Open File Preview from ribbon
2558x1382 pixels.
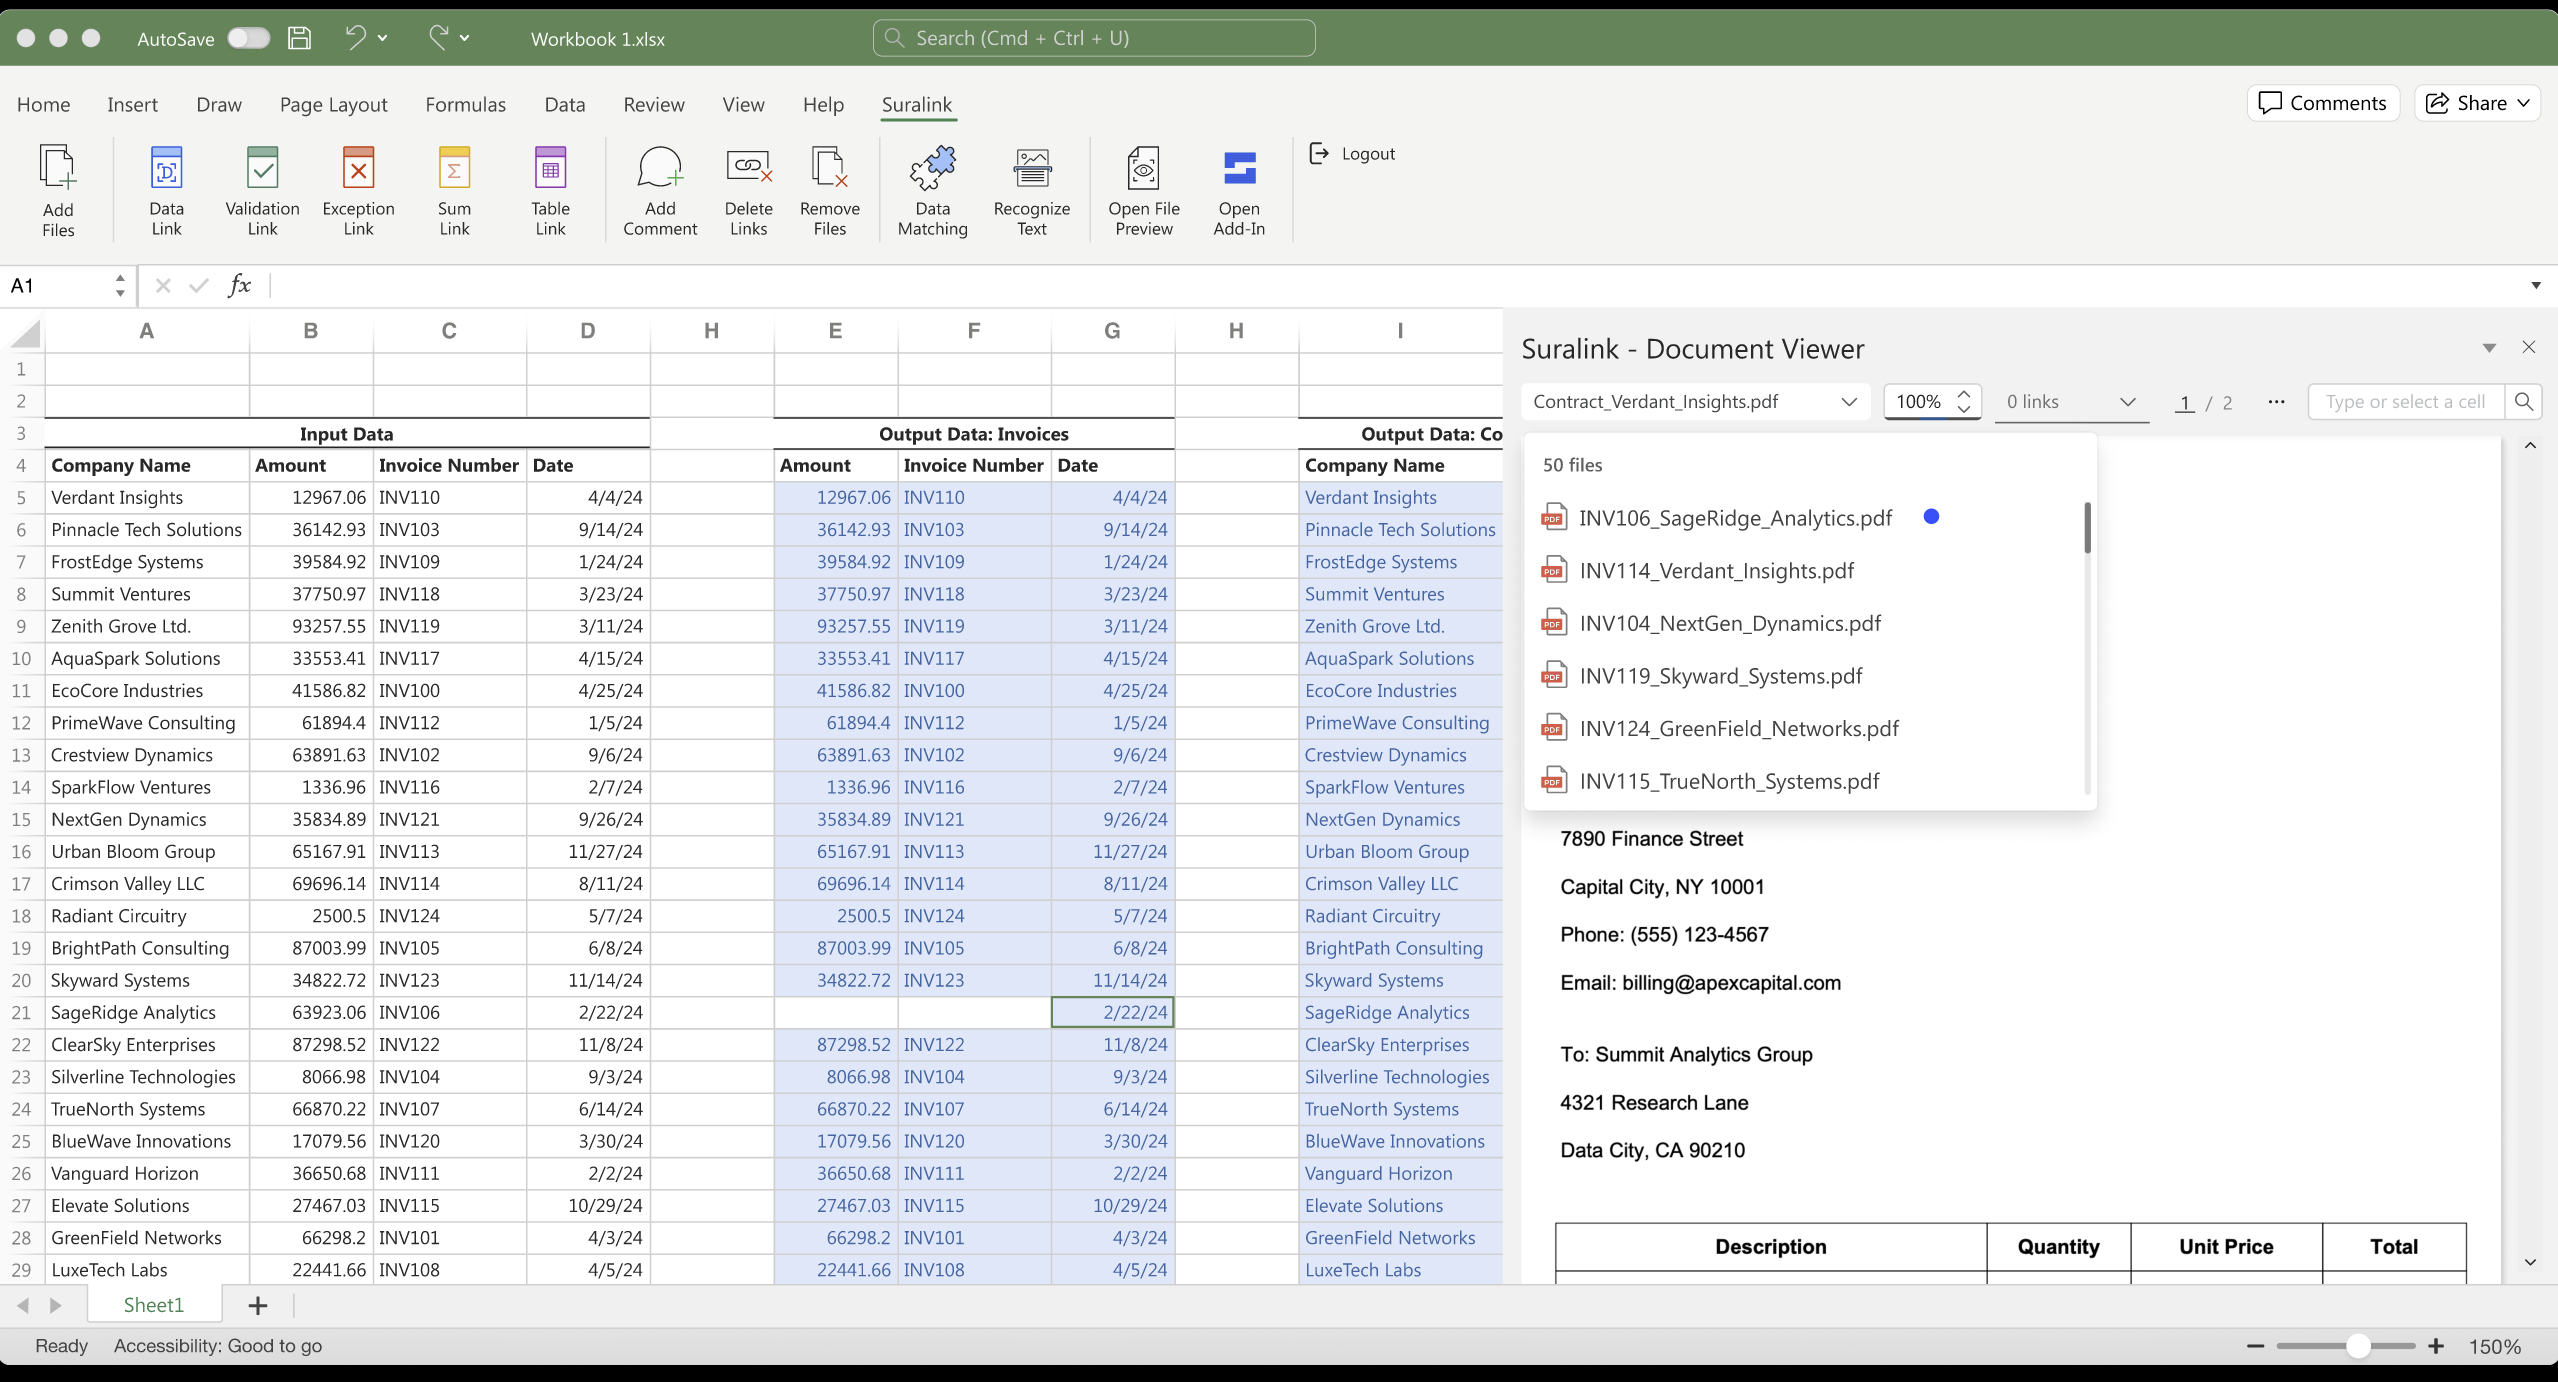point(1143,169)
